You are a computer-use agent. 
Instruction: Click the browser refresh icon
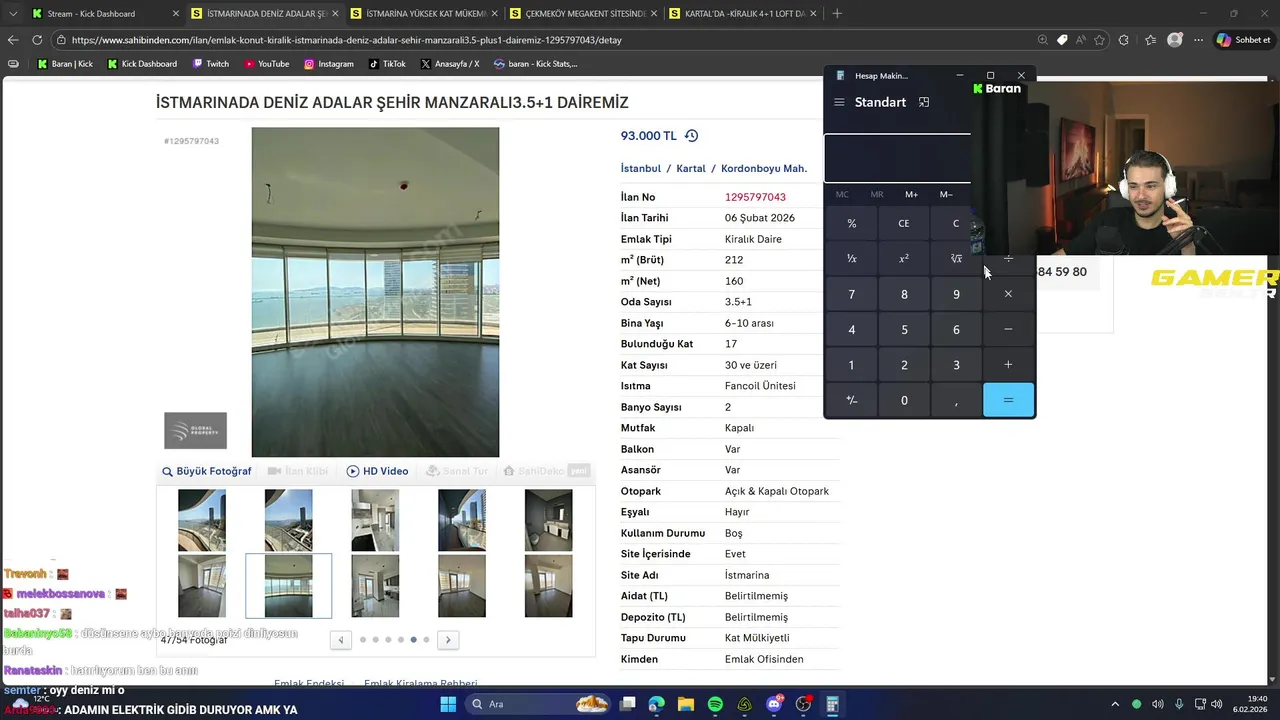click(x=37, y=40)
